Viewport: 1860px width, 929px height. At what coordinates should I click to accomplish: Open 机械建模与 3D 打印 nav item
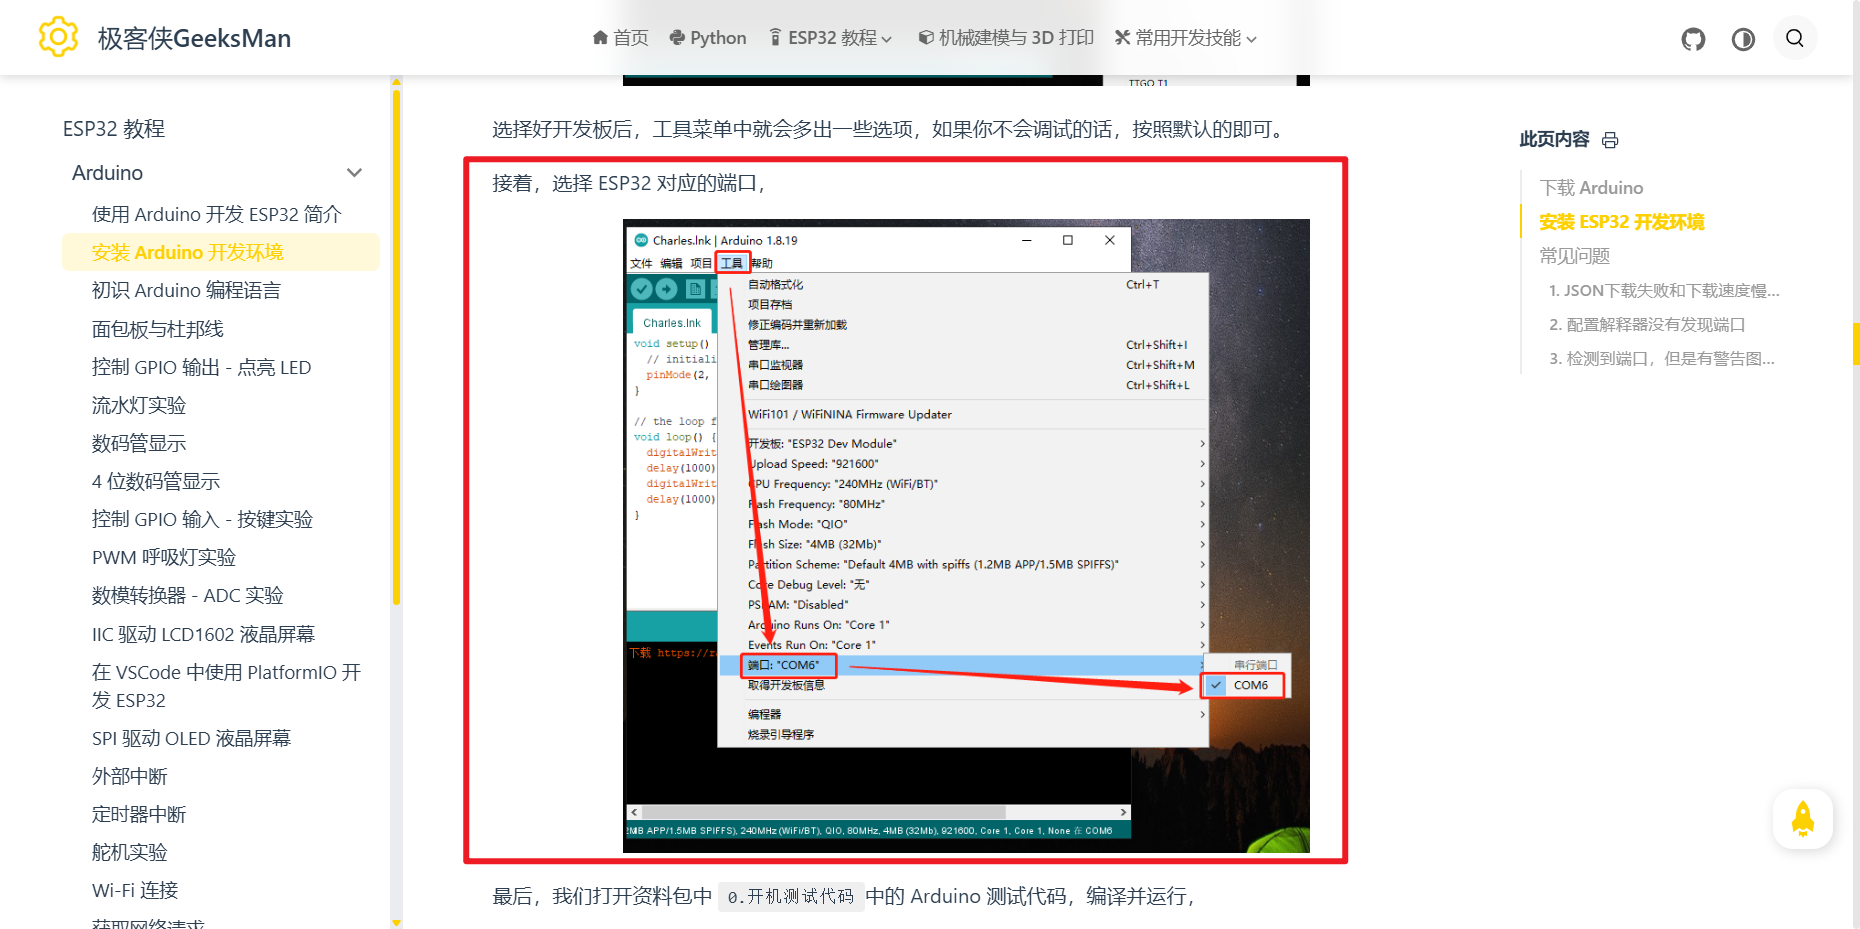click(x=1006, y=38)
